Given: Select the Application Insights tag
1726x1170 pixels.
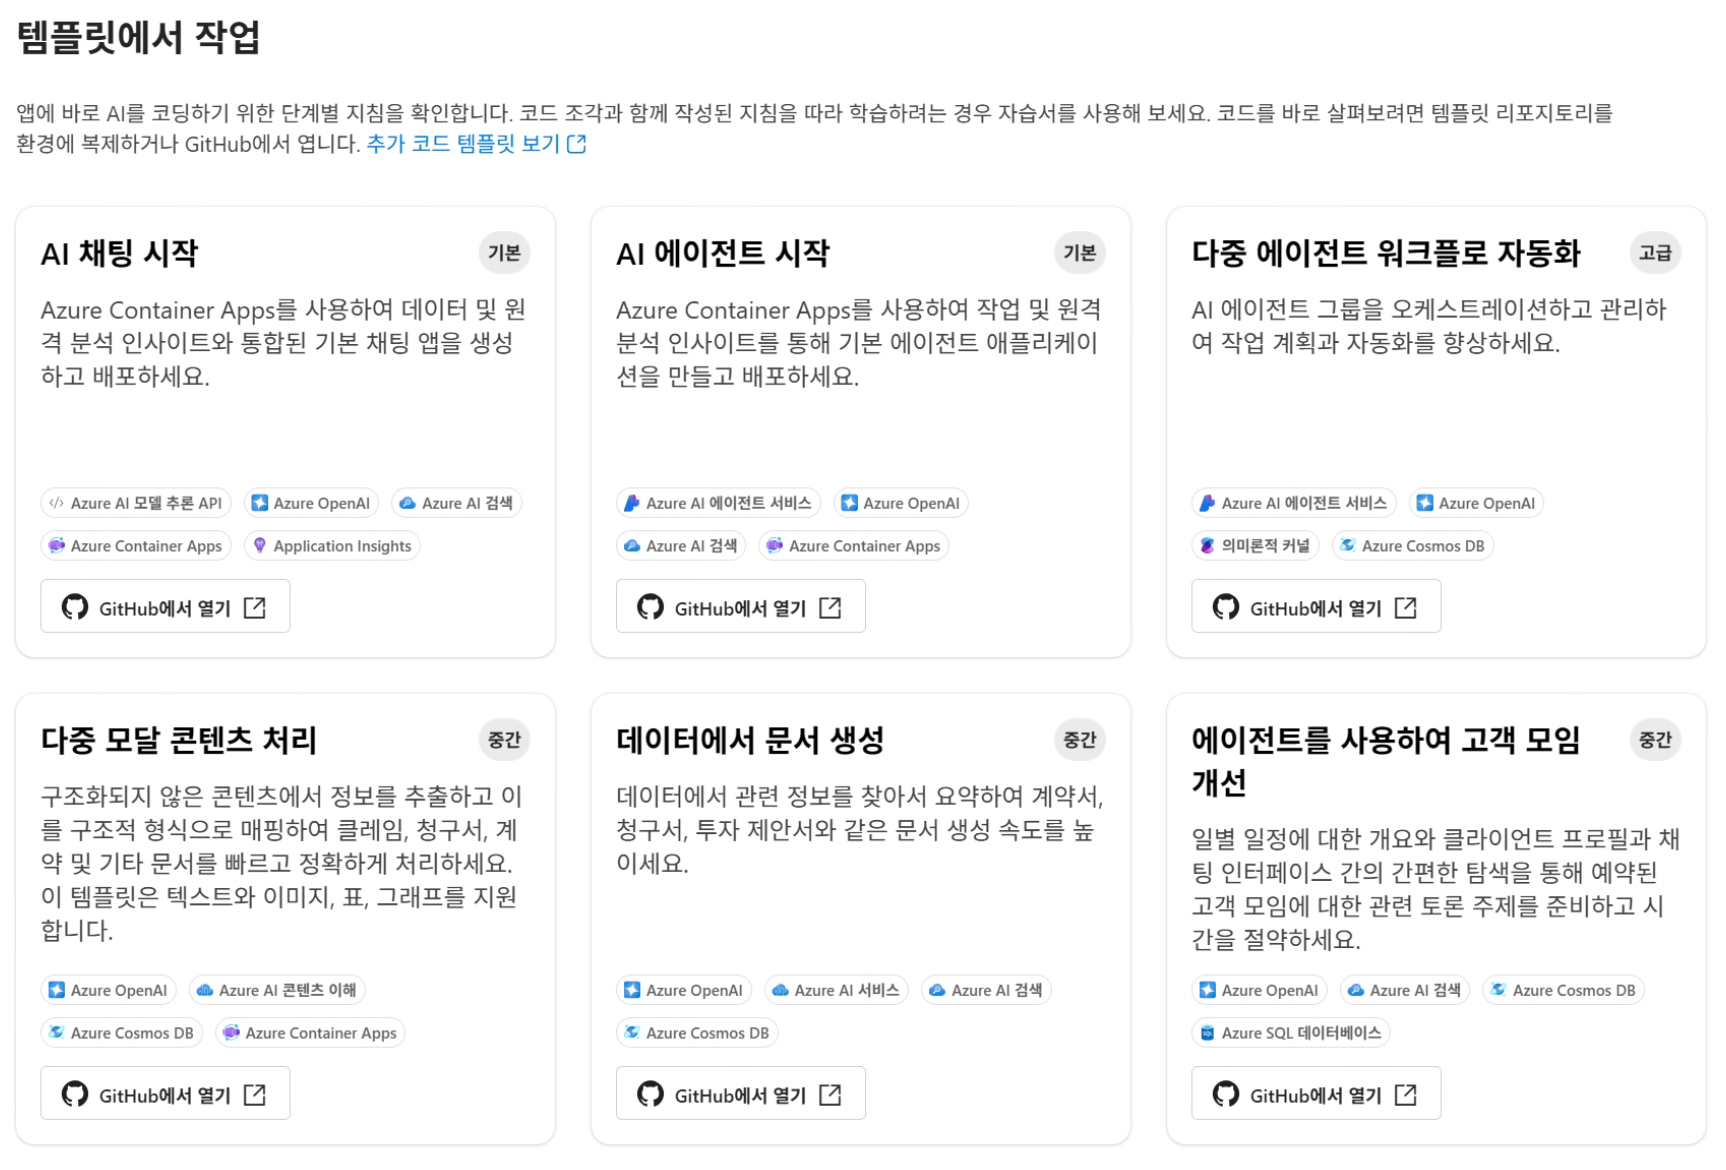Looking at the screenshot, I should coord(332,546).
